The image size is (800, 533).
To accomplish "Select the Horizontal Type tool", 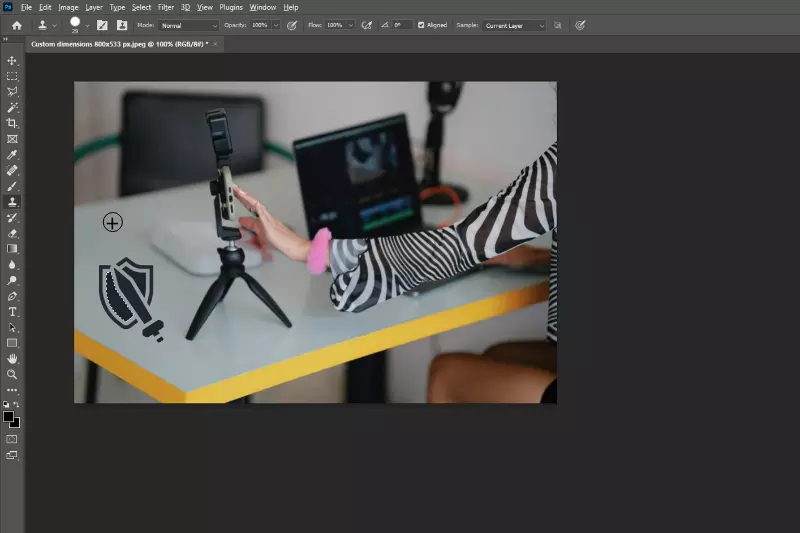I will (12, 312).
